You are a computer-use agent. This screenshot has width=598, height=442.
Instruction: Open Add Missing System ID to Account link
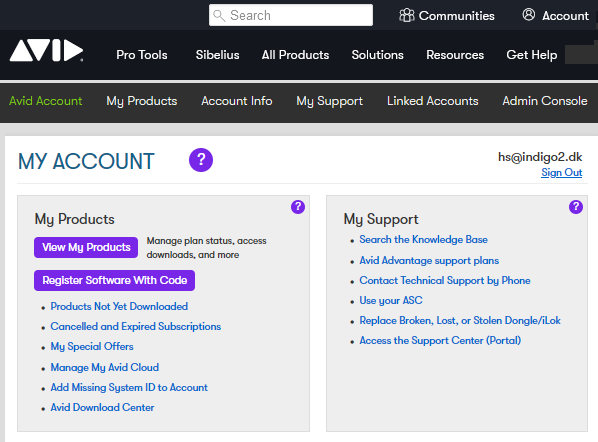[x=129, y=387]
